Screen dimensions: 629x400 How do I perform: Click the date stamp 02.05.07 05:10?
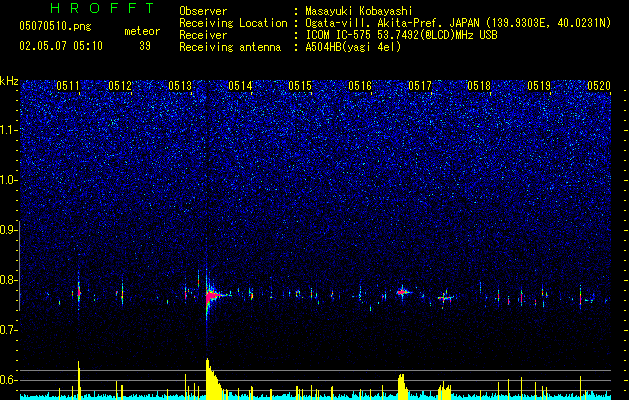[61, 46]
